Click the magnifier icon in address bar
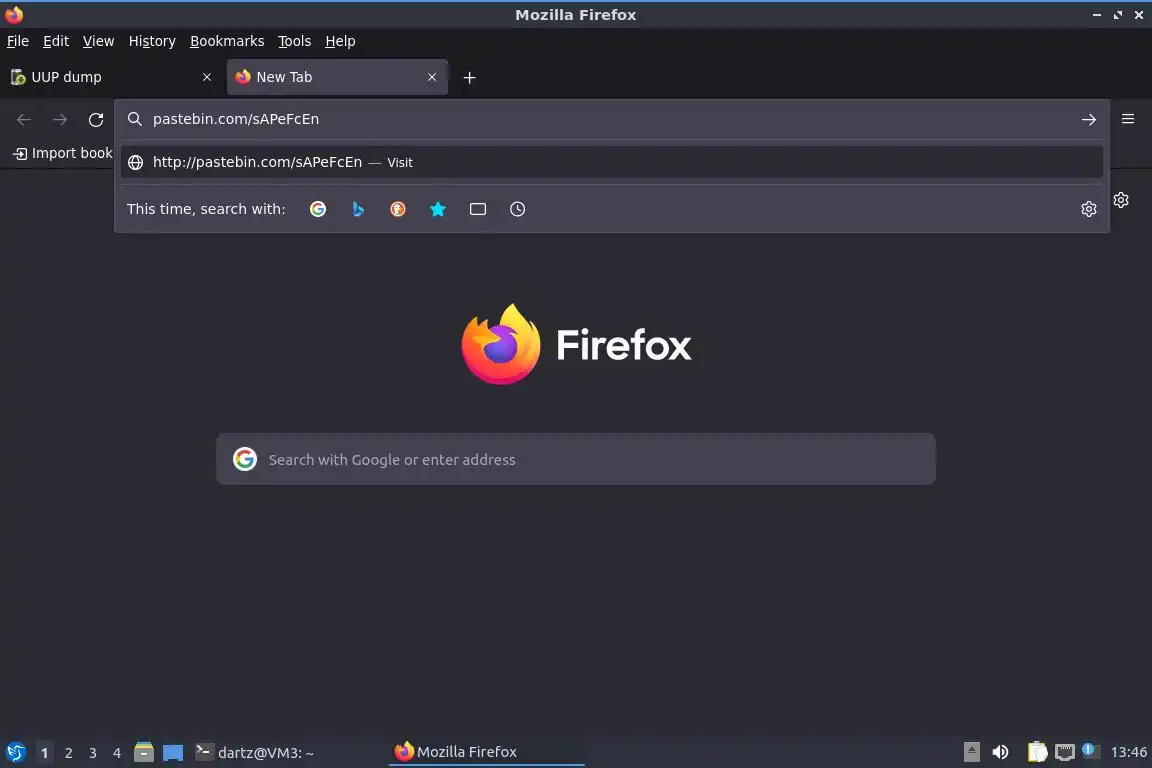This screenshot has height=768, width=1152. pos(134,119)
